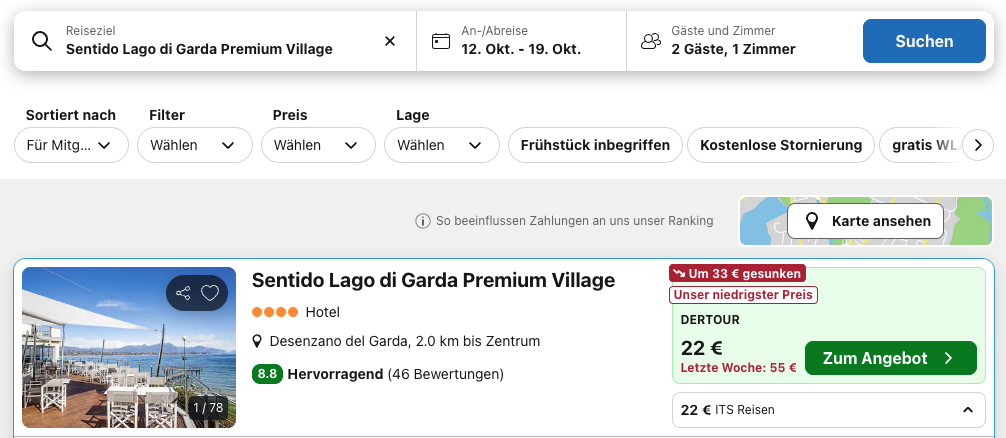1006x438 pixels.
Task: Click the map pin icon on Karte ansehen
Action: point(812,222)
